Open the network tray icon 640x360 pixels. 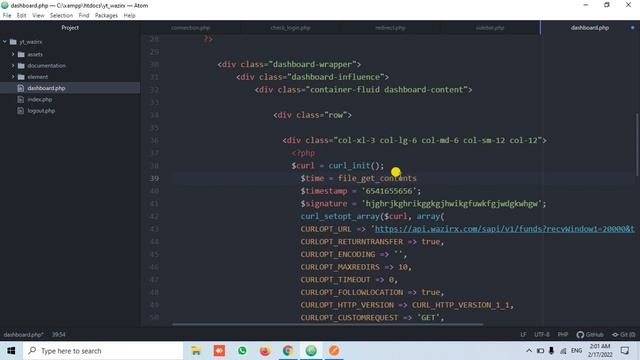[x=563, y=351]
